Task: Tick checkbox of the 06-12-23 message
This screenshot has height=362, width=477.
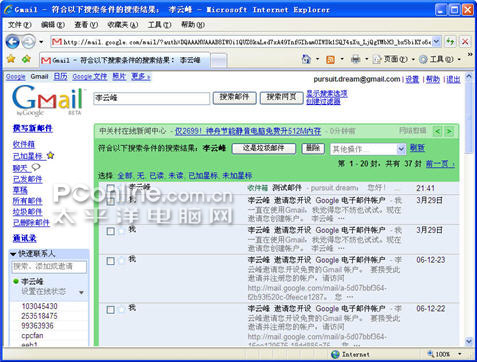Action: [x=110, y=261]
